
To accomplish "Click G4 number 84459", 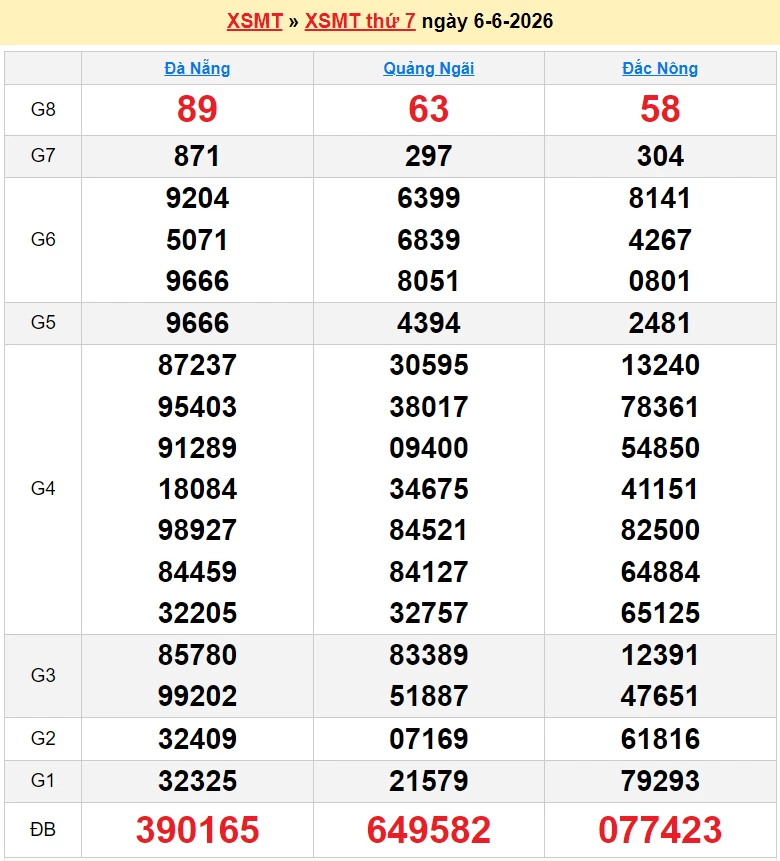I will [197, 572].
